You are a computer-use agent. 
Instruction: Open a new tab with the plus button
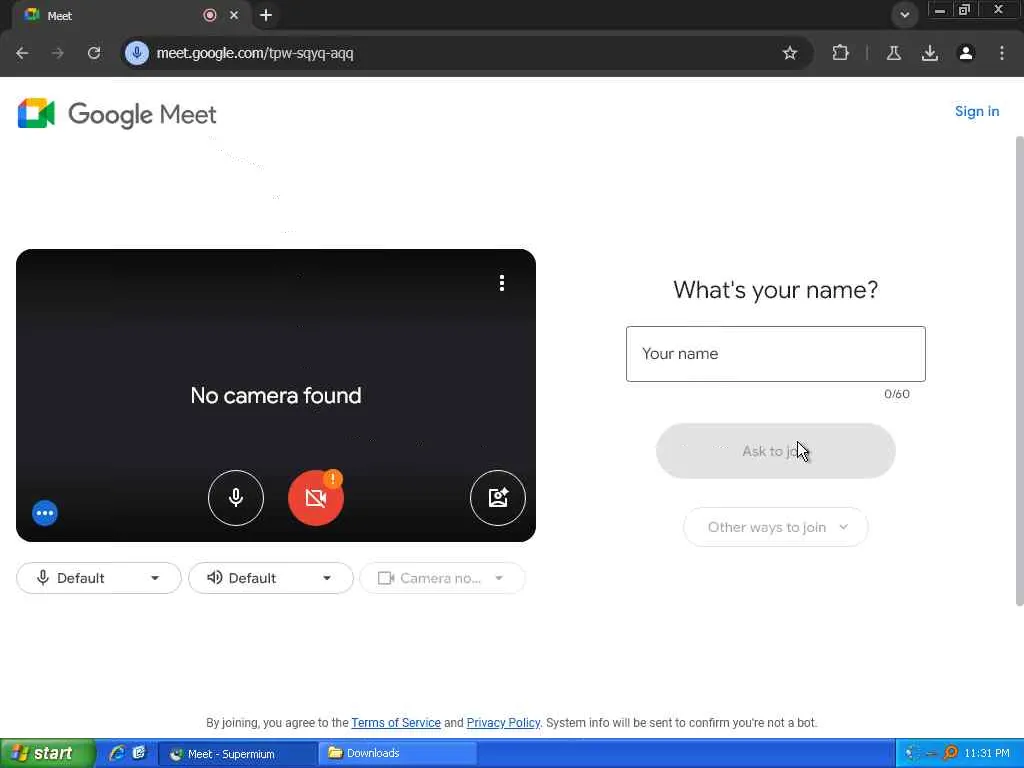coord(266,15)
